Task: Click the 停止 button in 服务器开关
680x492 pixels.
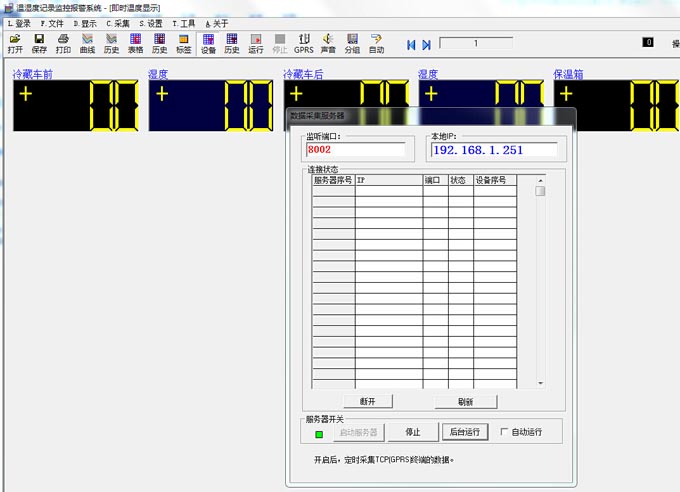Action: coord(413,432)
